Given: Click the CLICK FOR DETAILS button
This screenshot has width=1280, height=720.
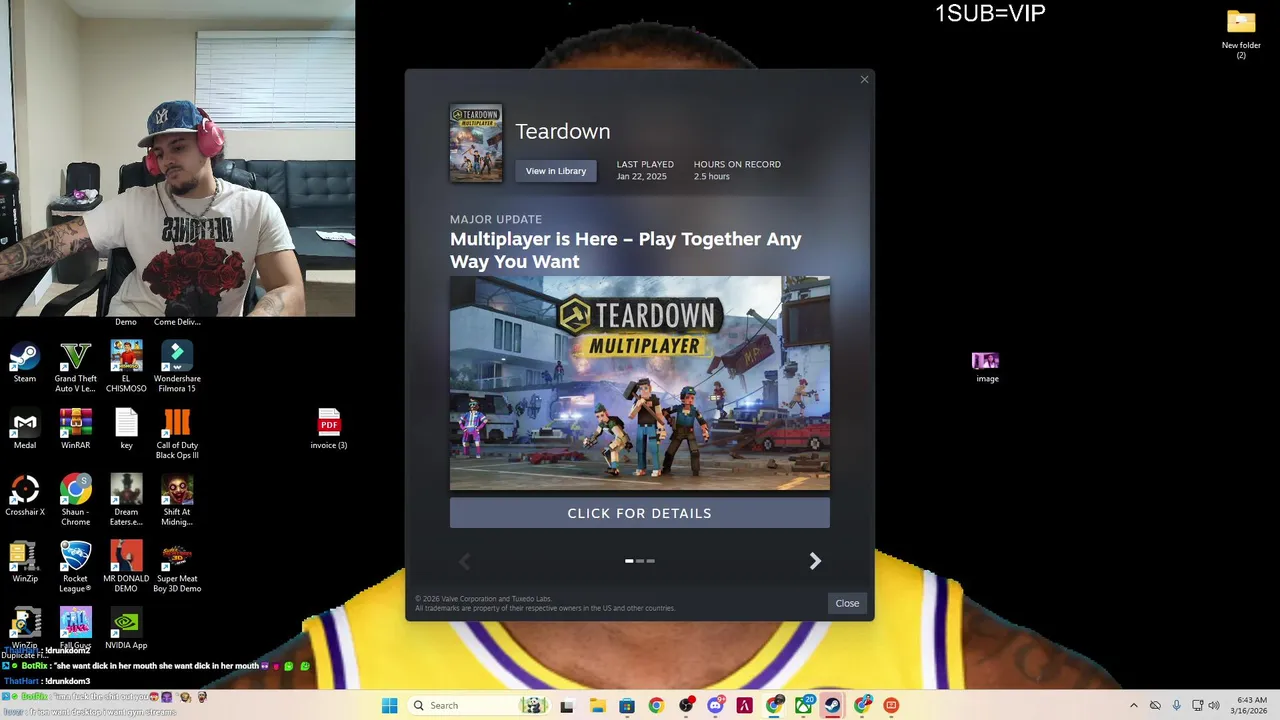Looking at the screenshot, I should 639,513.
